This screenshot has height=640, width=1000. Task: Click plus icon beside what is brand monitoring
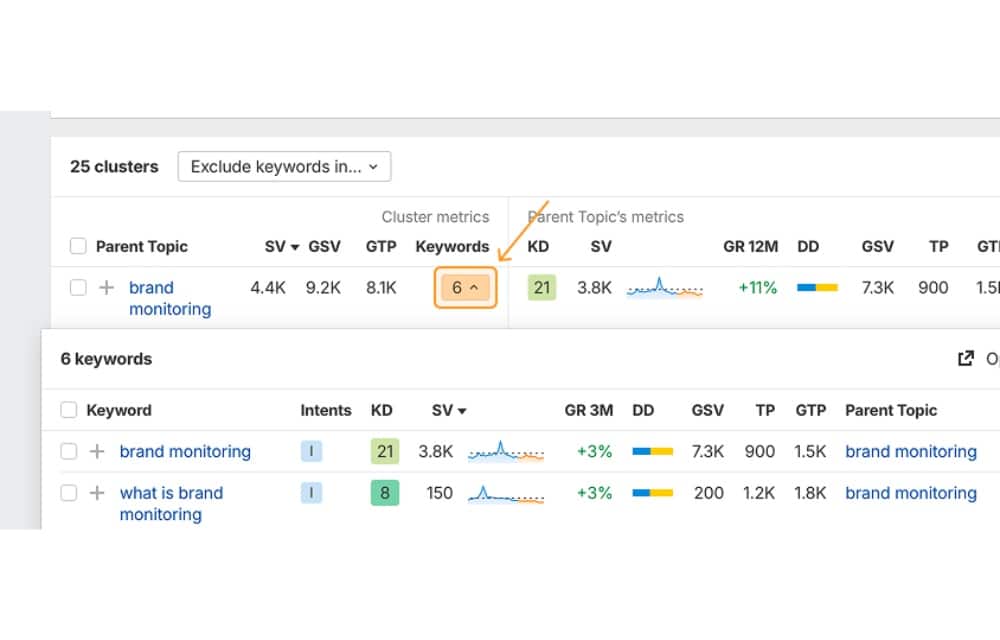pyautogui.click(x=97, y=493)
